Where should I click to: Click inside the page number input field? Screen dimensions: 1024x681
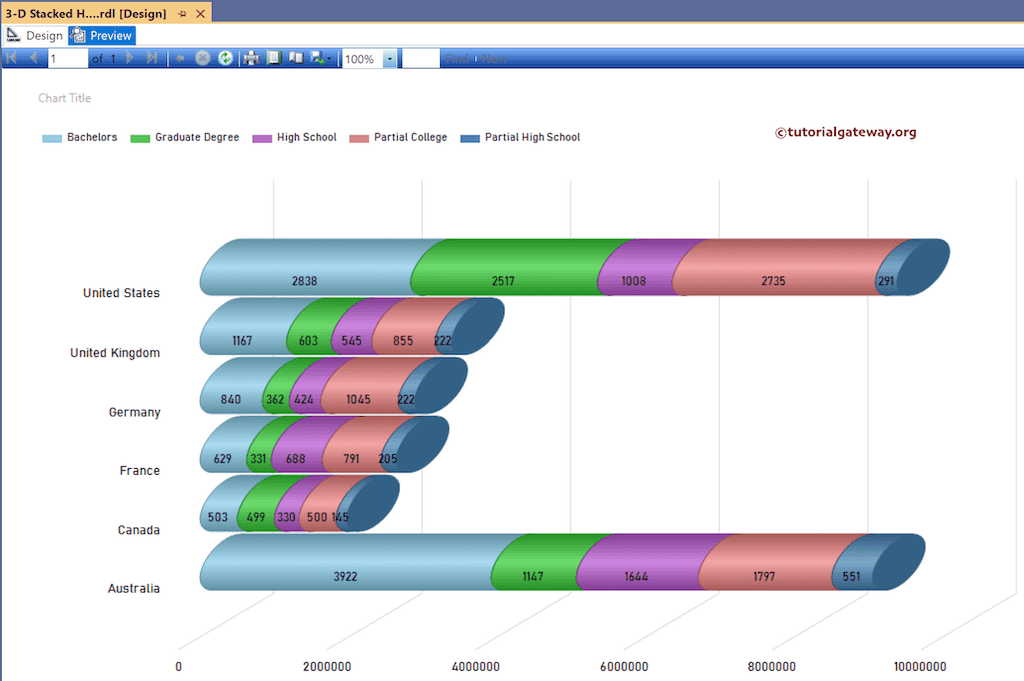67,57
